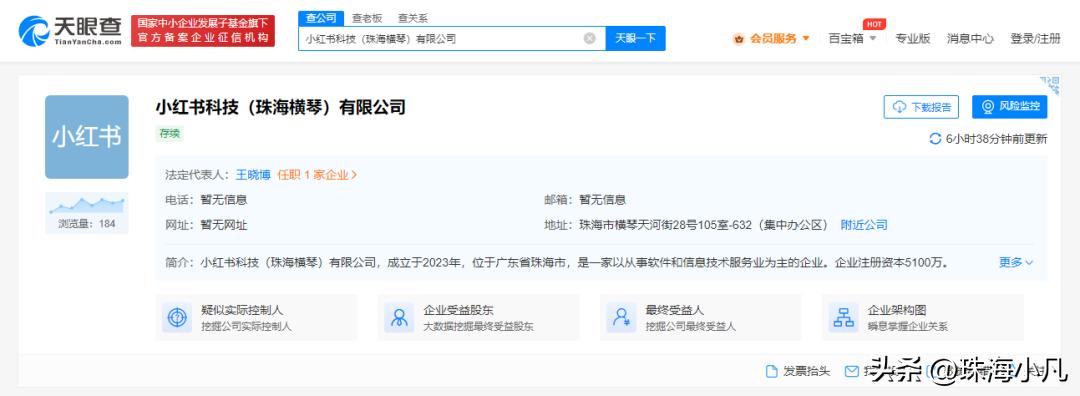Click the 天眼一下 search button
The height and width of the screenshot is (396, 1080).
635,39
